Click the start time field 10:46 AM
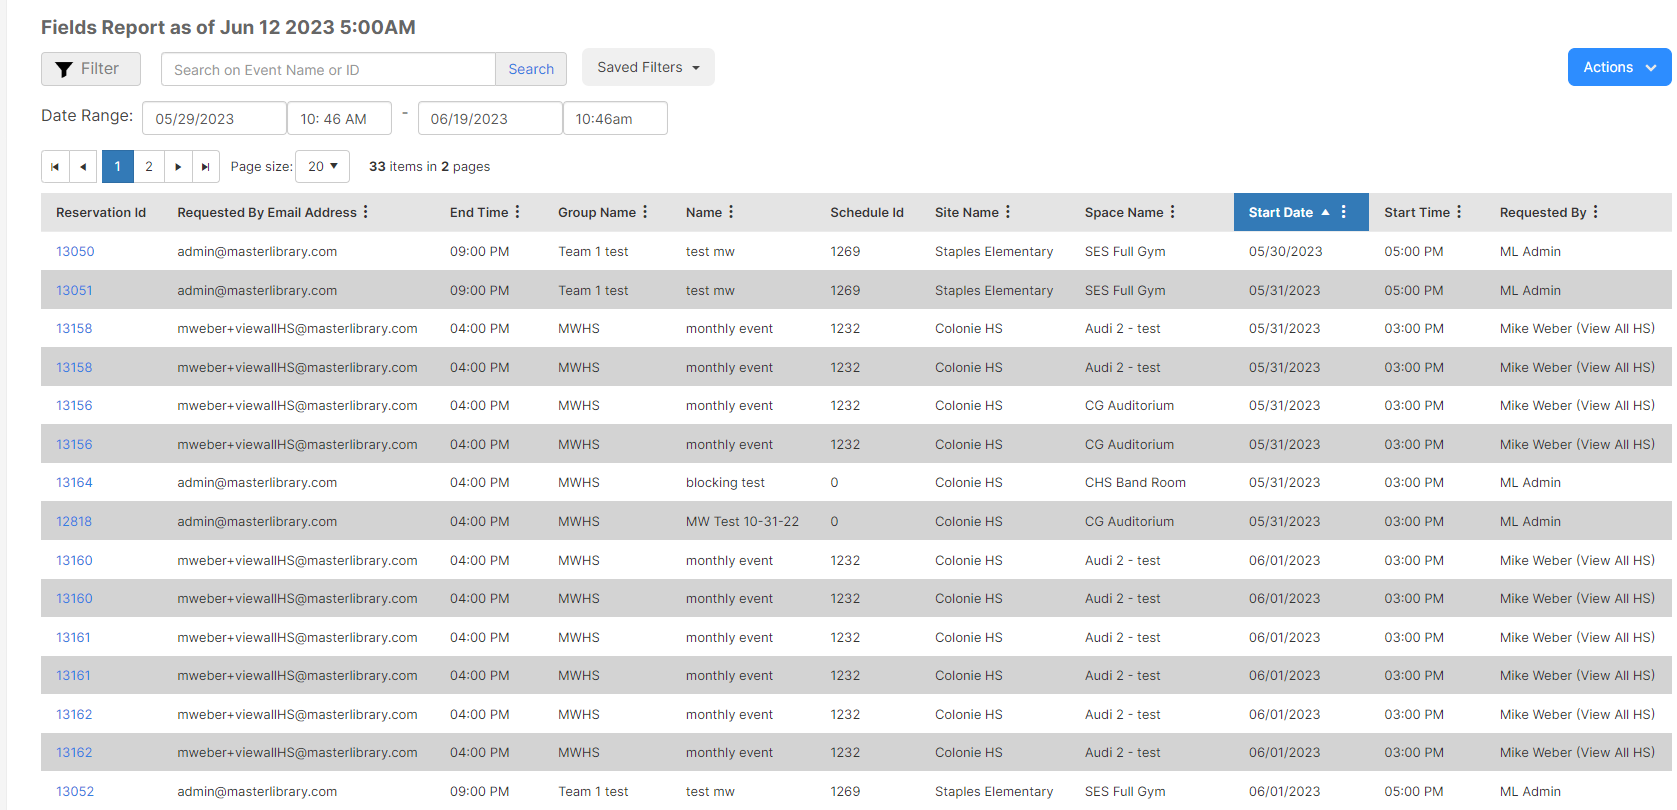This screenshot has height=810, width=1677. 340,118
